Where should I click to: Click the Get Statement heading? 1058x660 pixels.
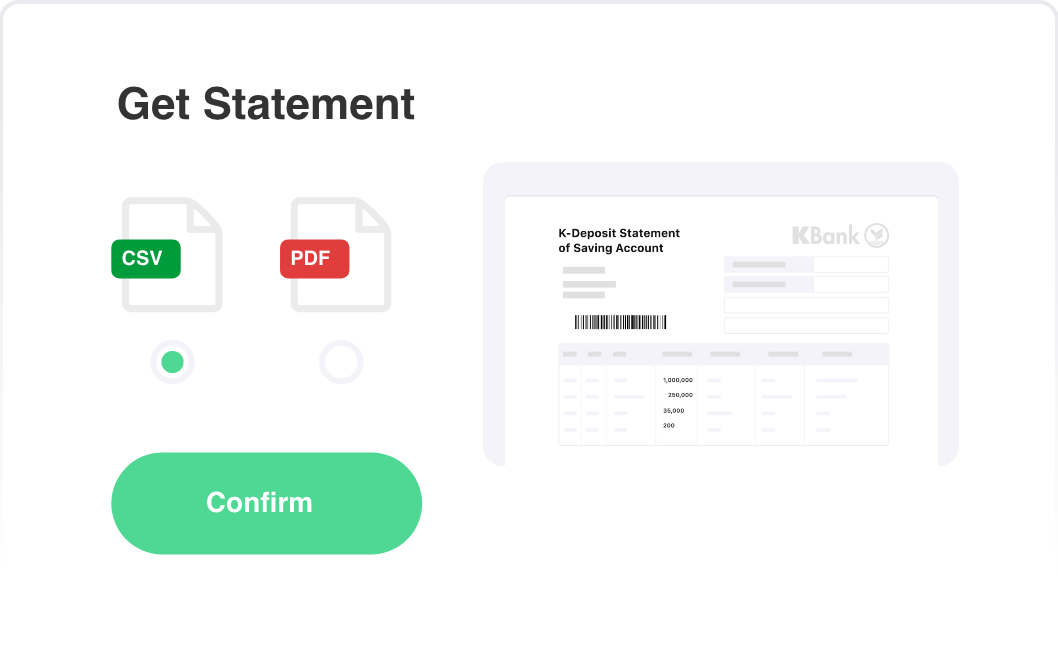(x=266, y=104)
